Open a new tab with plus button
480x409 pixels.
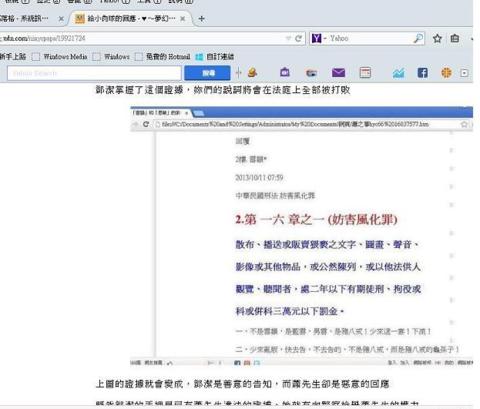point(201,19)
